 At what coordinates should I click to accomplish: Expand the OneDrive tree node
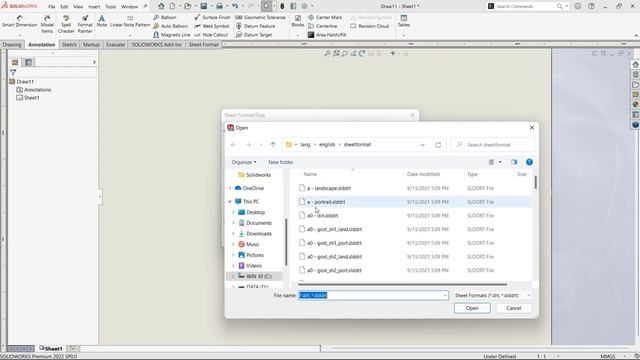click(230, 188)
